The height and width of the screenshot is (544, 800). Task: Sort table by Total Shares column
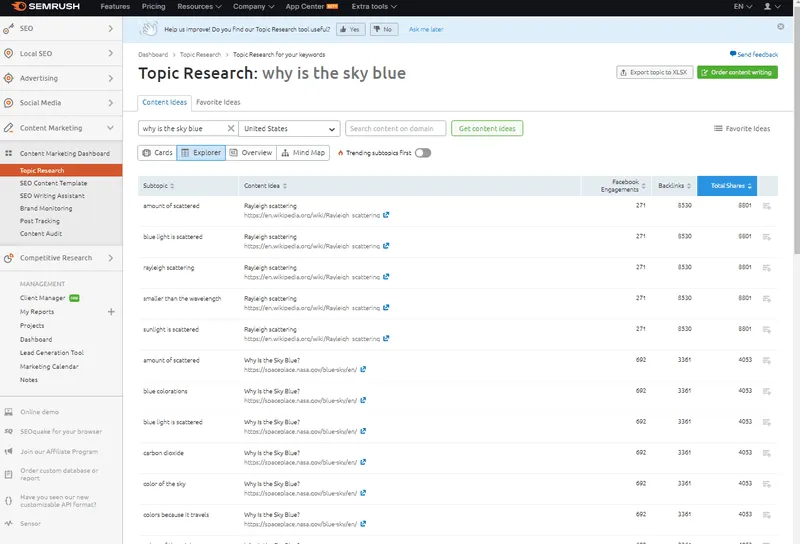pos(727,186)
